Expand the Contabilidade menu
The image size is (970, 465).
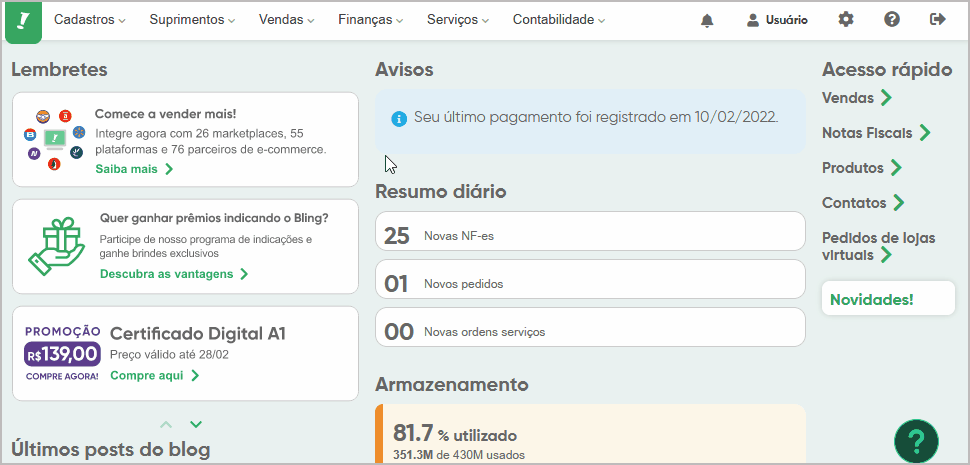[559, 20]
